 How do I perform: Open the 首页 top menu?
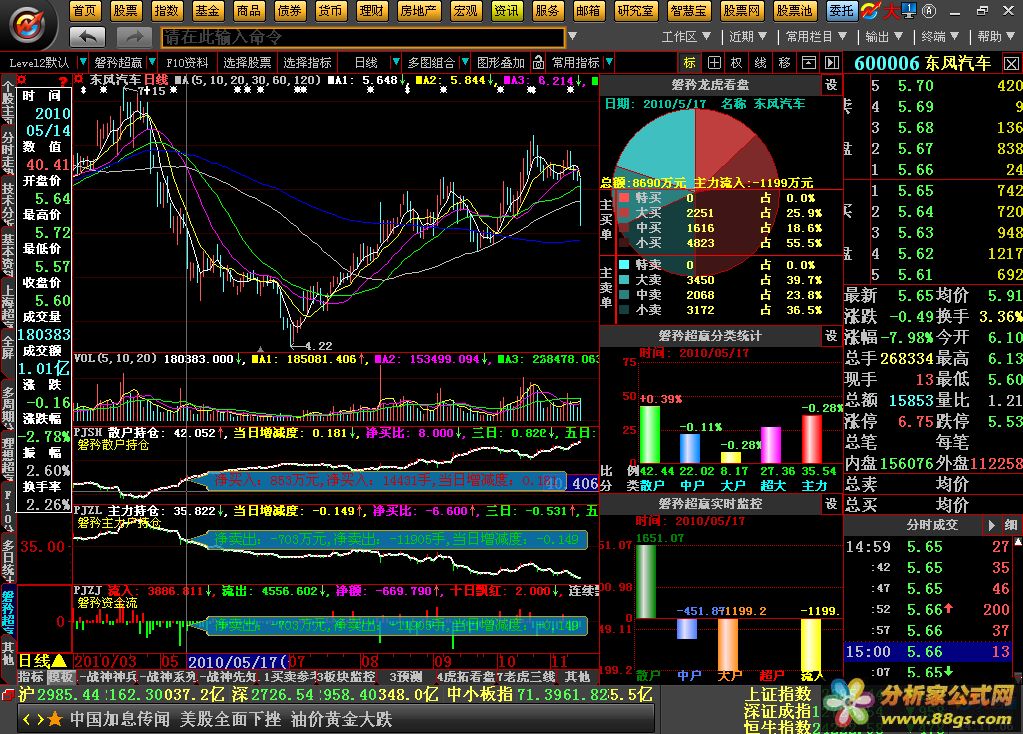click(x=84, y=10)
